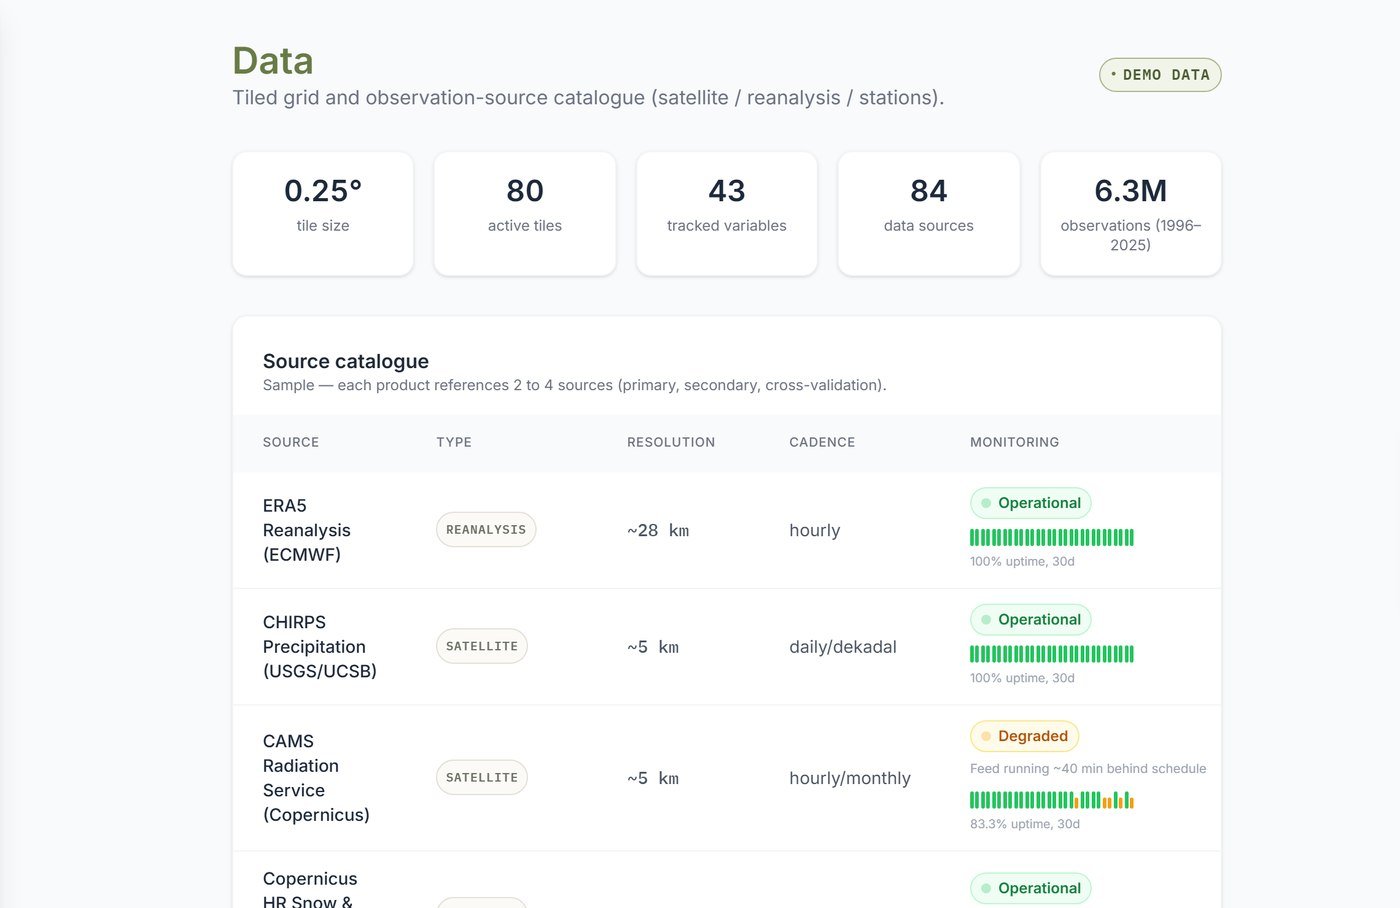Image resolution: width=1400 pixels, height=908 pixels.
Task: Click the tiled grid subtitle text
Action: click(588, 98)
